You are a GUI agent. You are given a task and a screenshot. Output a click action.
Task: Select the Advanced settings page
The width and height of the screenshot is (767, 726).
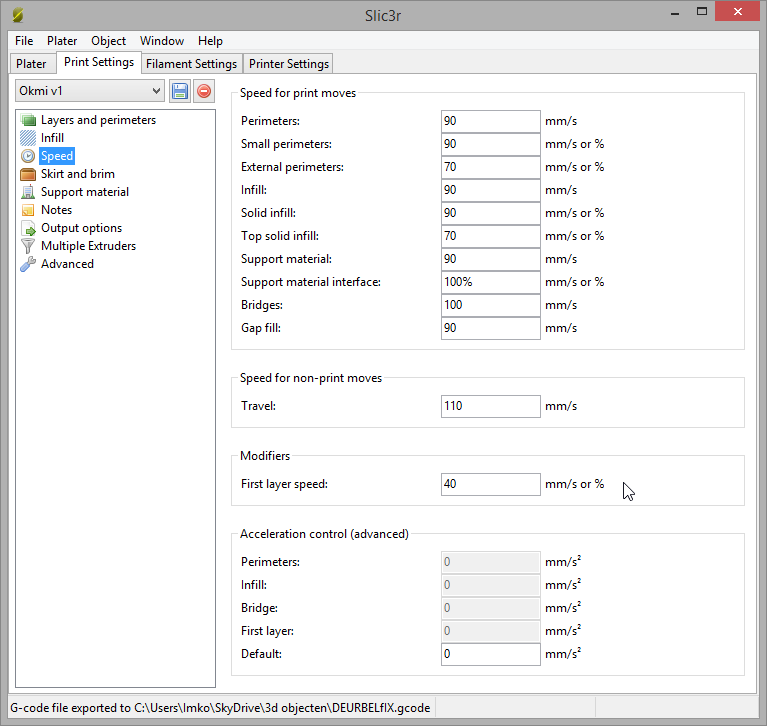(67, 264)
